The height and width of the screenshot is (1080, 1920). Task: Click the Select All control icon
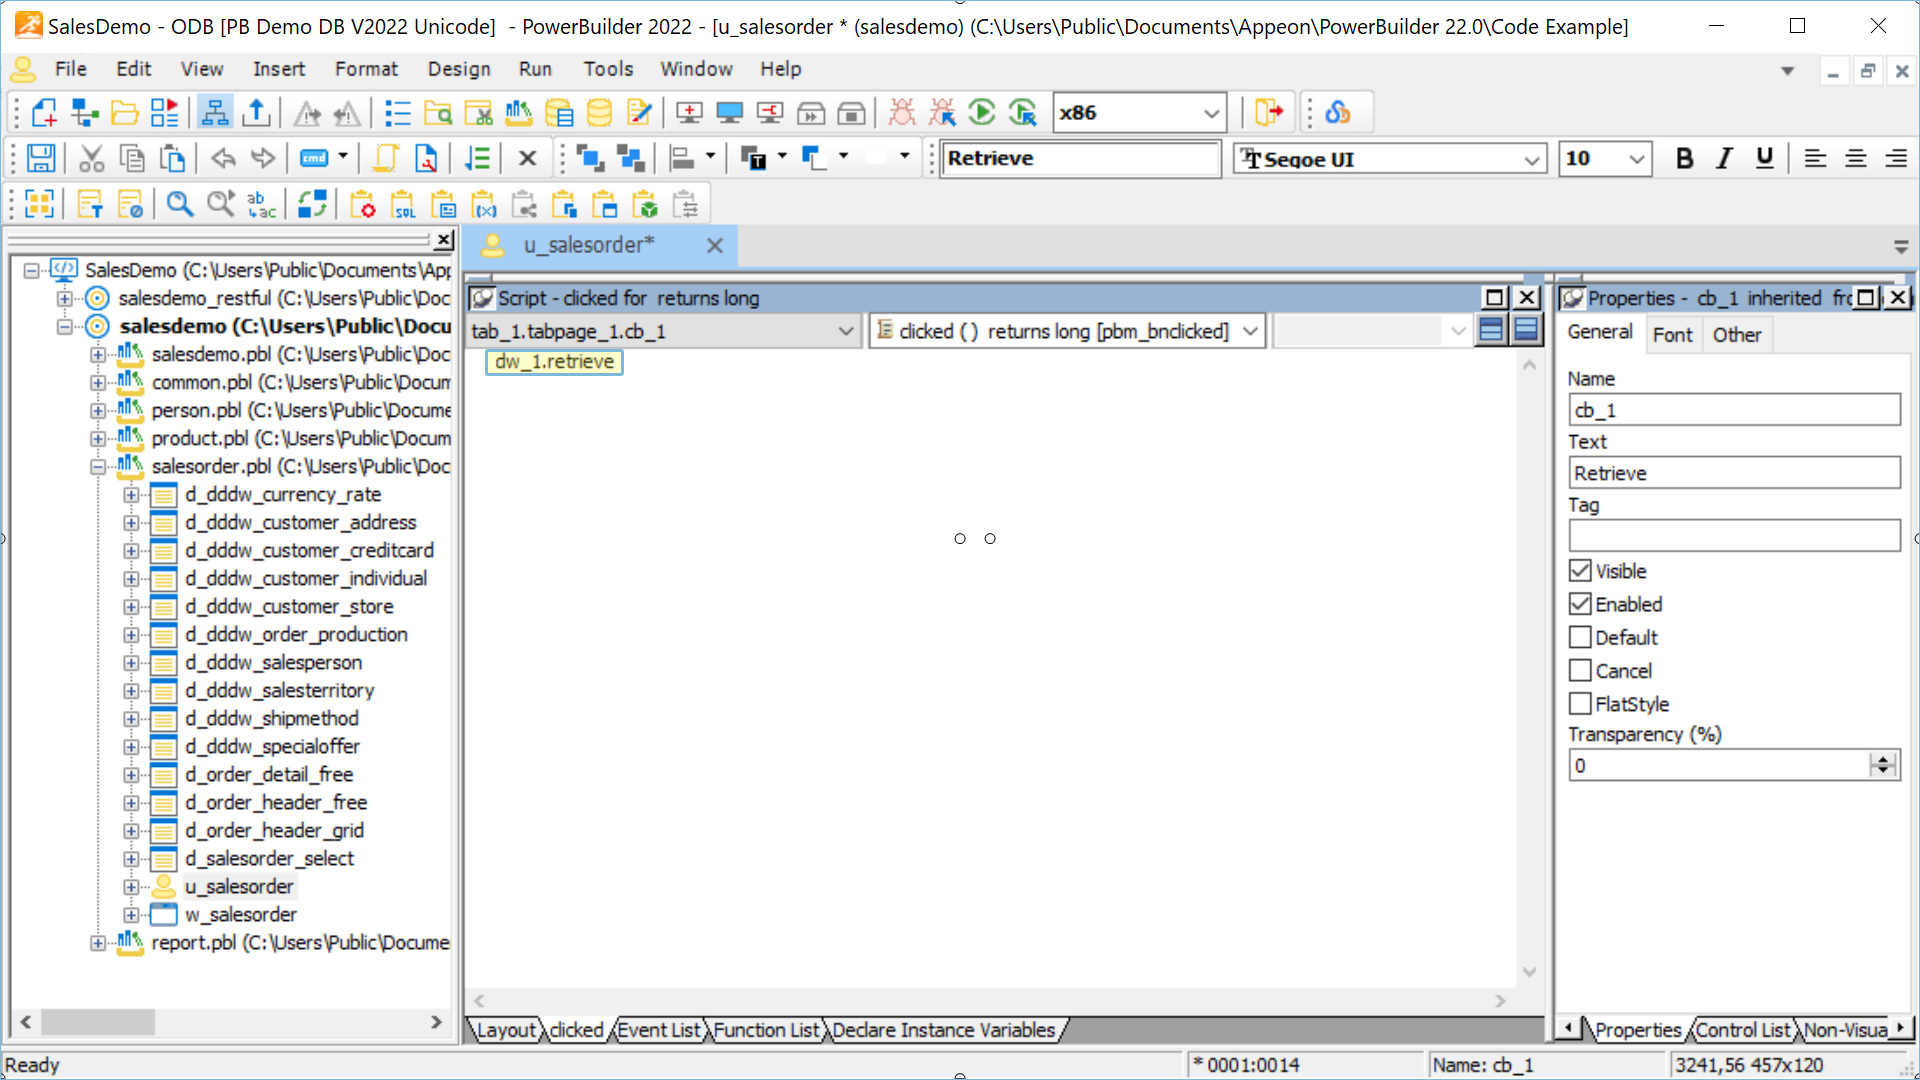tap(40, 205)
